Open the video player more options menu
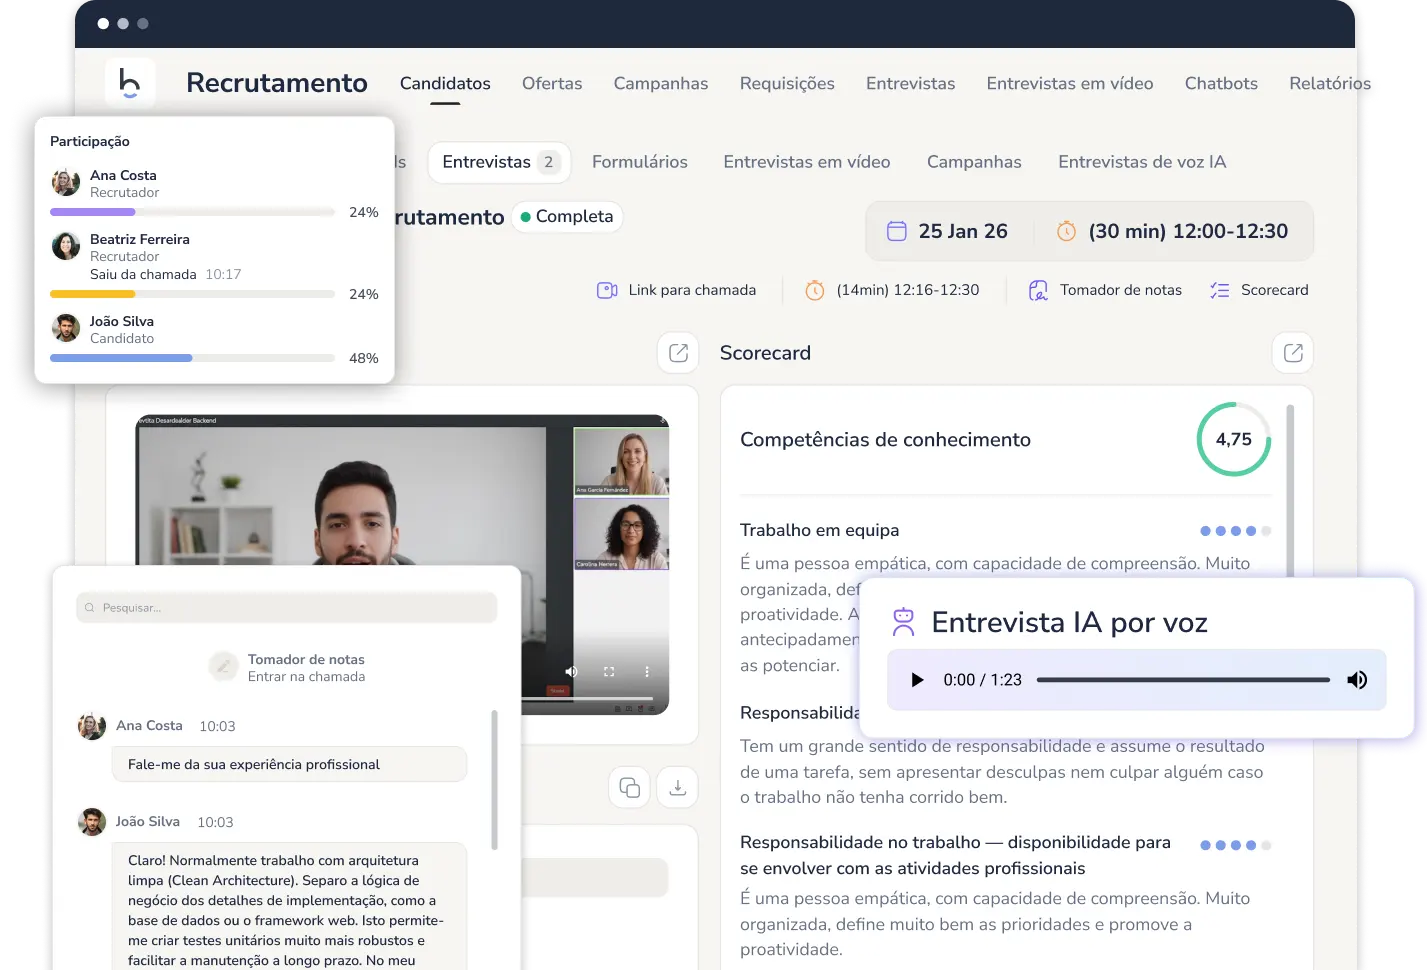1427x970 pixels. click(647, 672)
